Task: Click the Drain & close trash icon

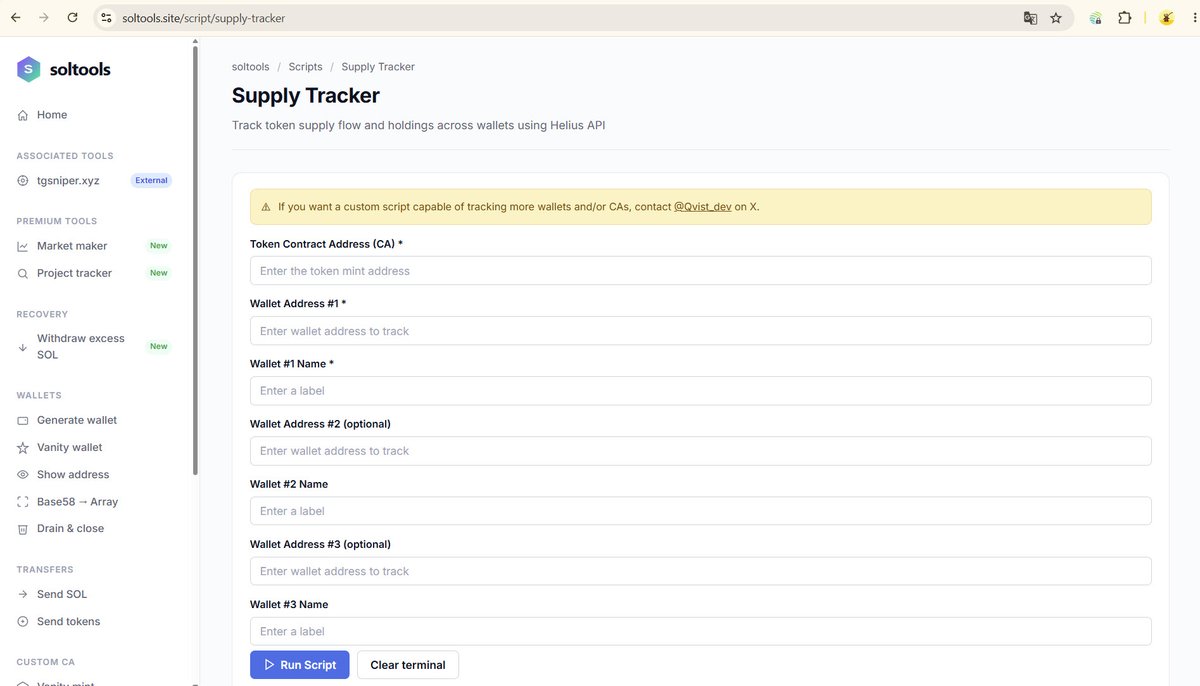Action: coord(23,529)
